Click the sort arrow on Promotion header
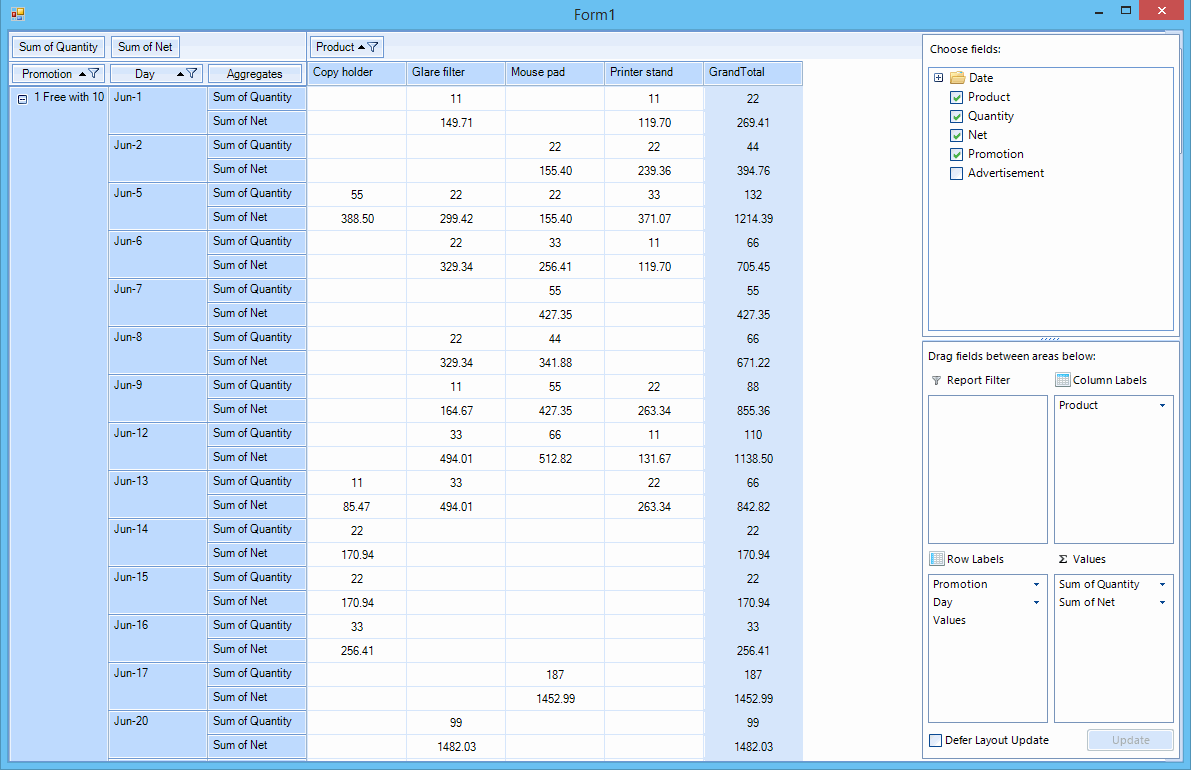Screen dimensions: 1191x770 [82, 74]
